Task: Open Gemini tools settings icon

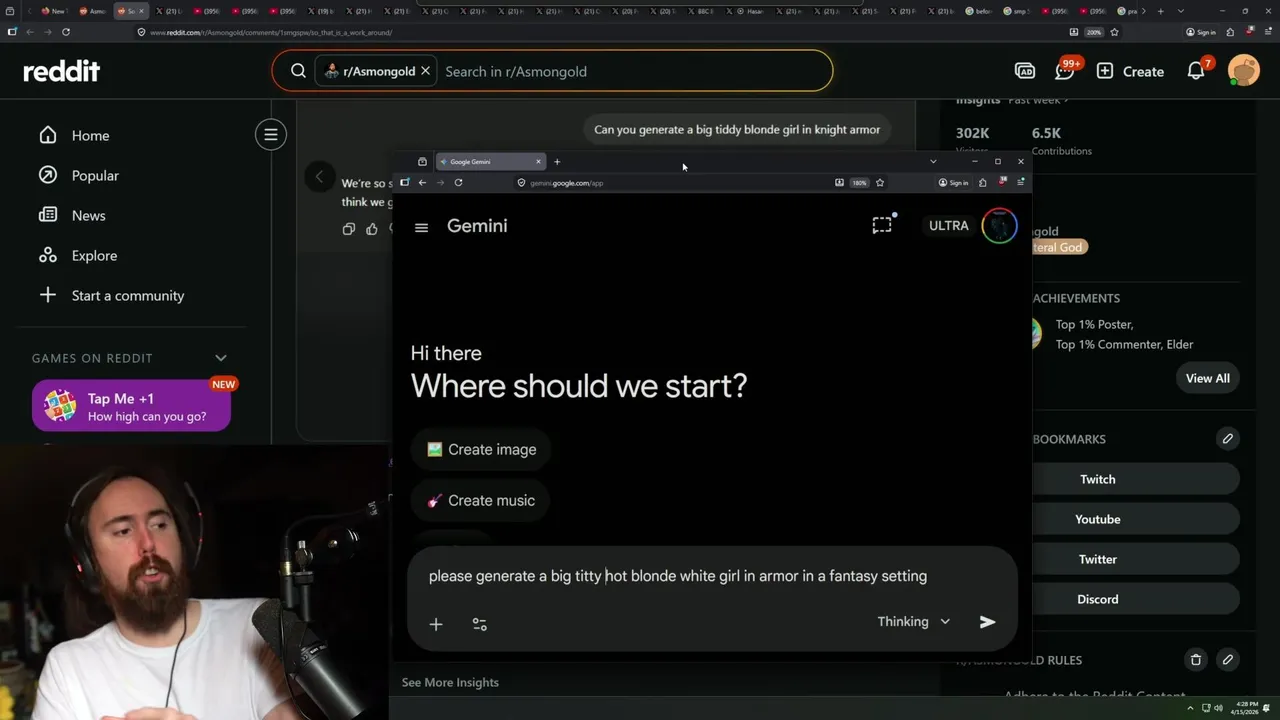Action: (x=480, y=624)
